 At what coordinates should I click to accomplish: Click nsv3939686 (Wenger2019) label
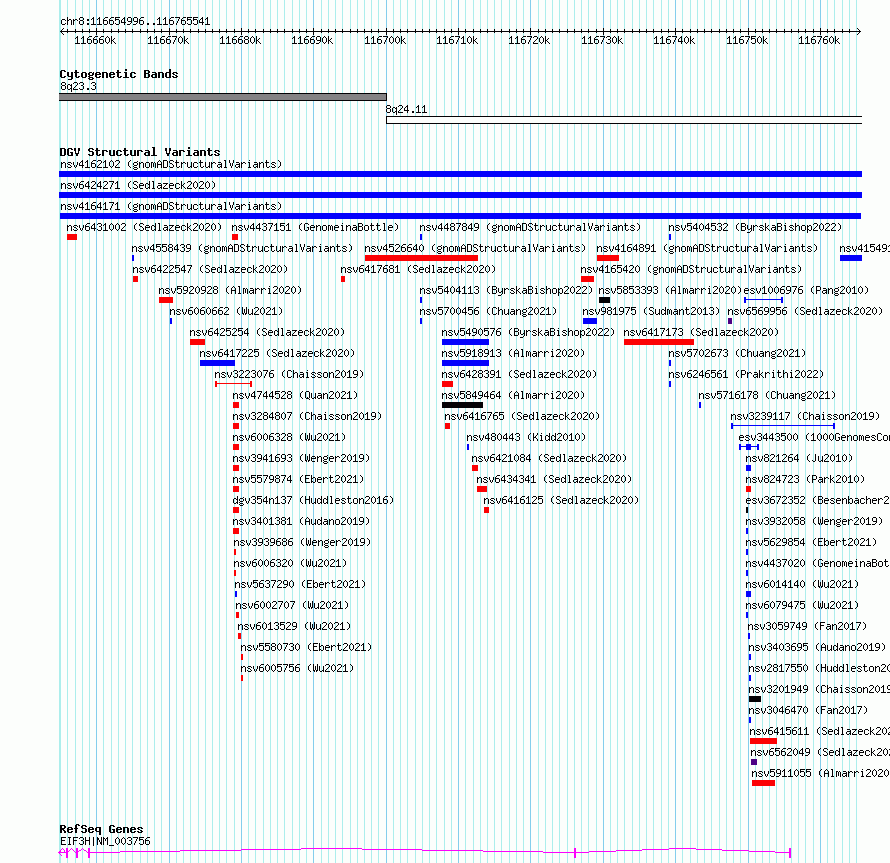(x=302, y=542)
